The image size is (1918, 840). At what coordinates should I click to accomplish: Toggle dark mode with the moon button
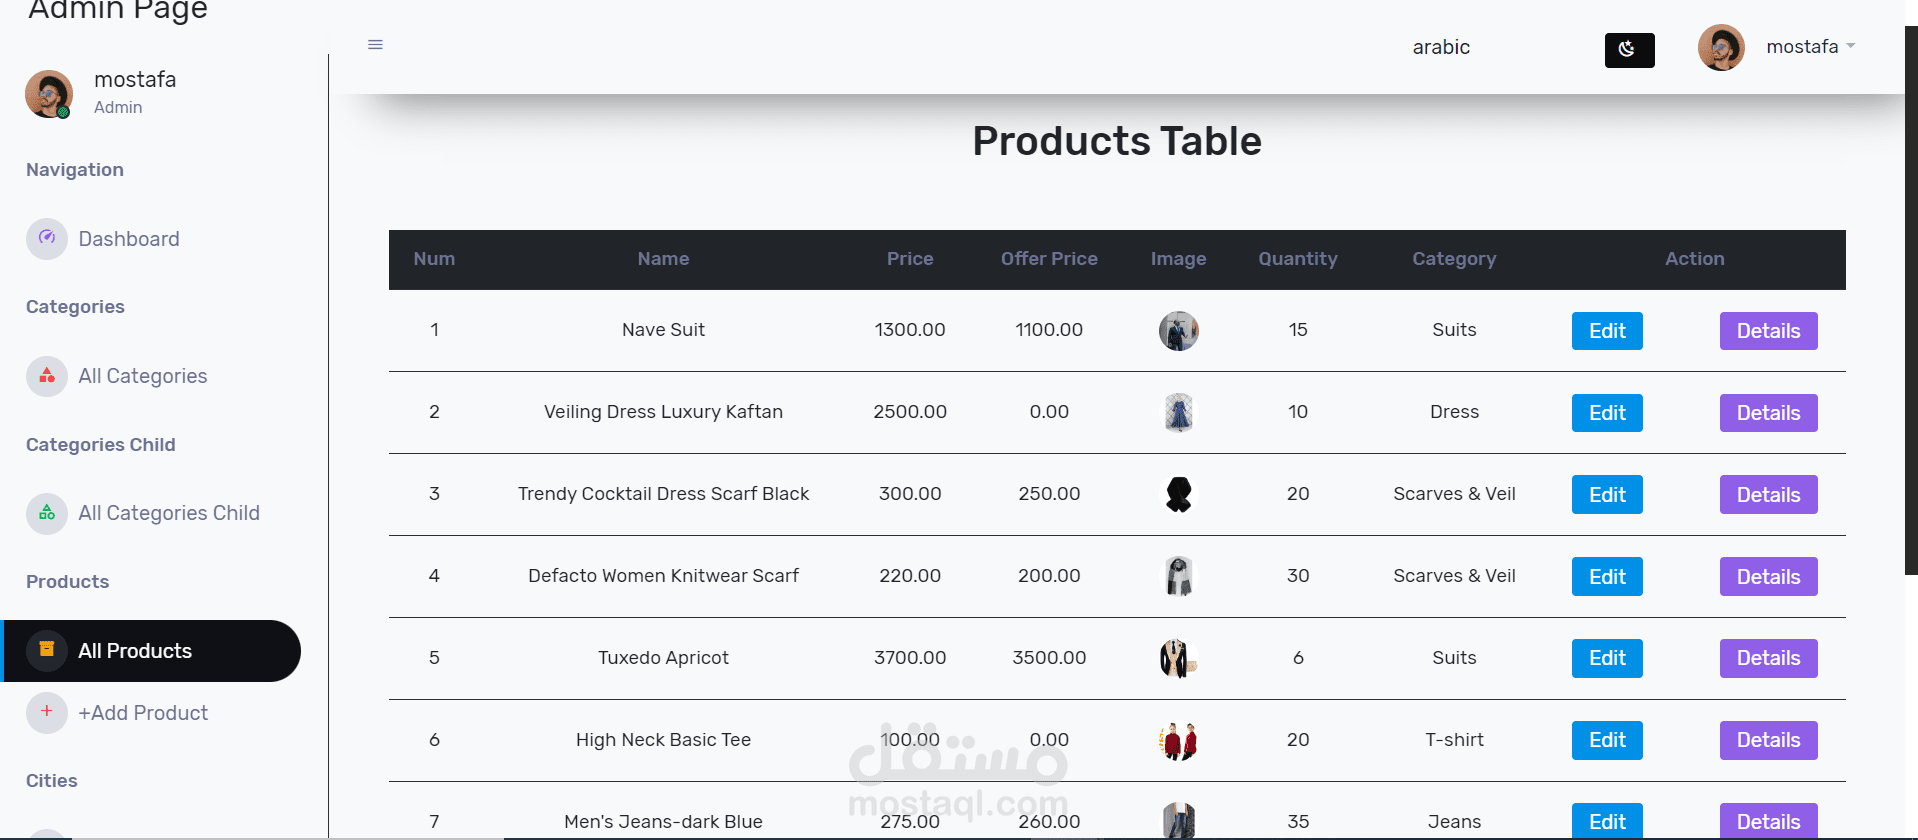coord(1629,50)
